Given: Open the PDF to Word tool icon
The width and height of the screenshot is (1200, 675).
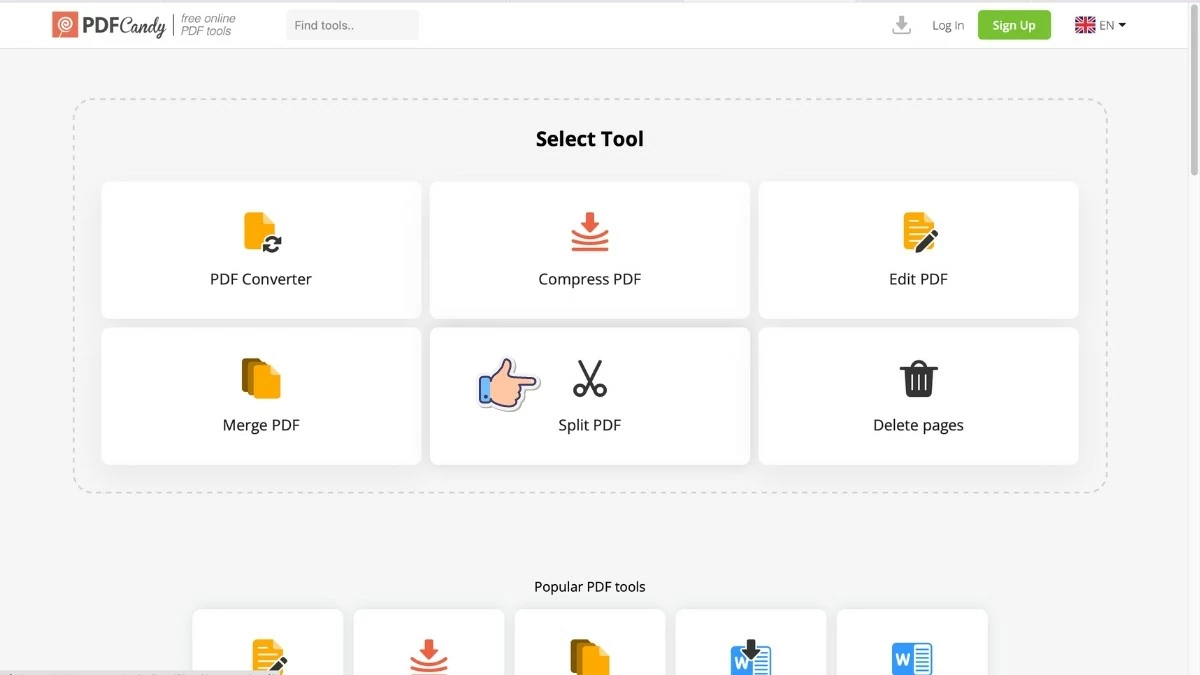Looking at the screenshot, I should (751, 657).
